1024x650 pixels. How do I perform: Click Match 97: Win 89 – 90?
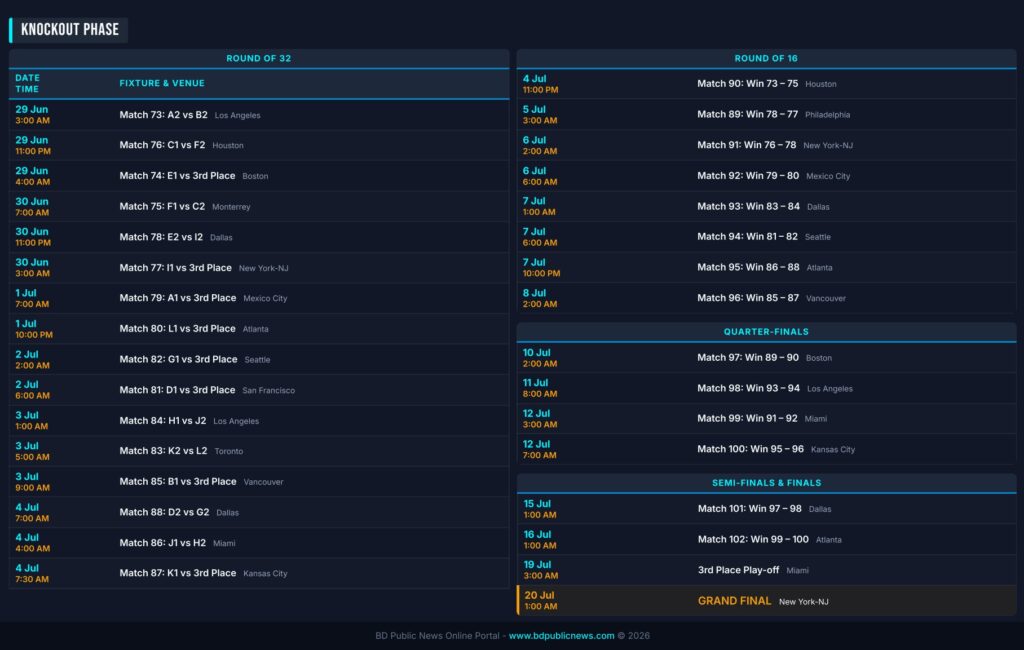(x=747, y=358)
